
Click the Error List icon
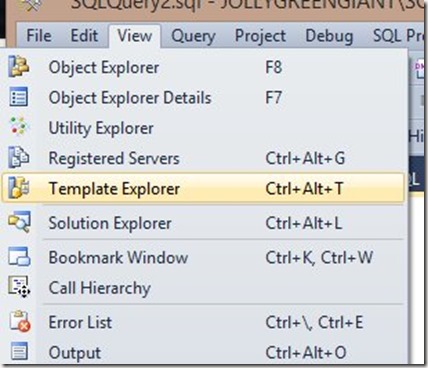coord(20,321)
